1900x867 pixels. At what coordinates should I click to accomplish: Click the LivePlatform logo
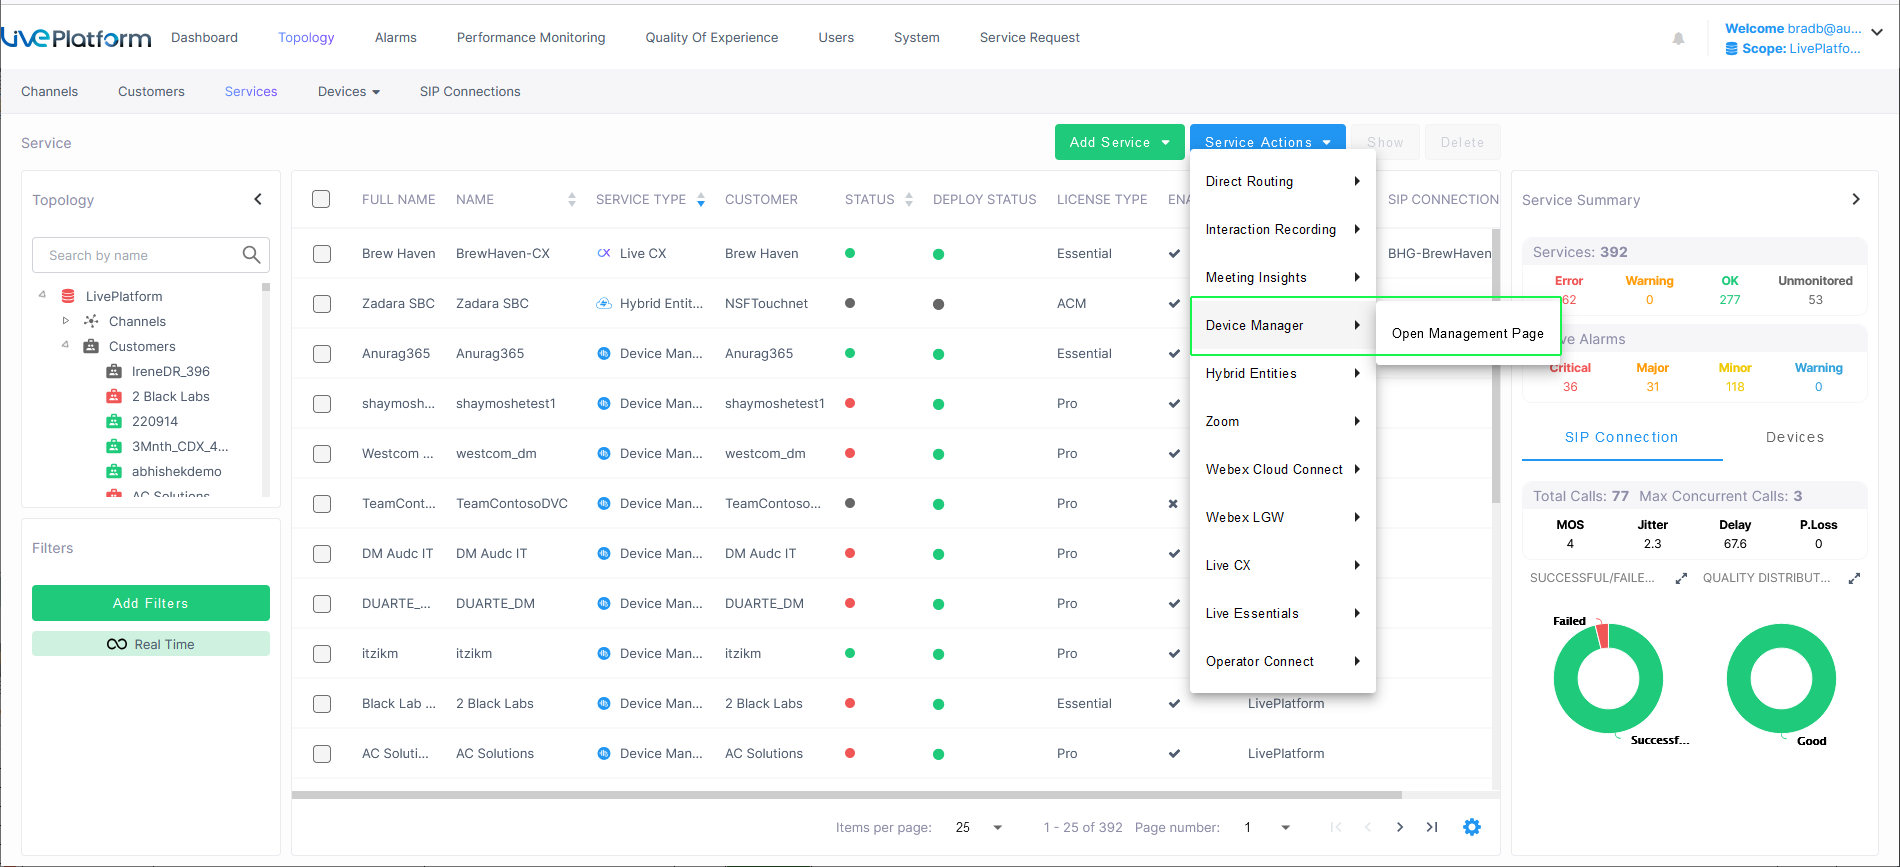pos(76,38)
